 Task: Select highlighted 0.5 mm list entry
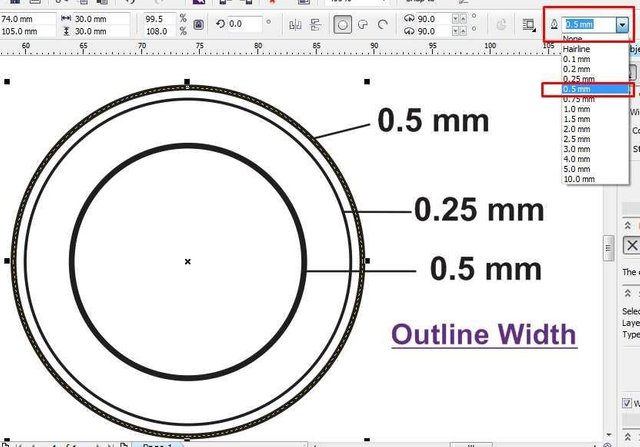click(594, 89)
